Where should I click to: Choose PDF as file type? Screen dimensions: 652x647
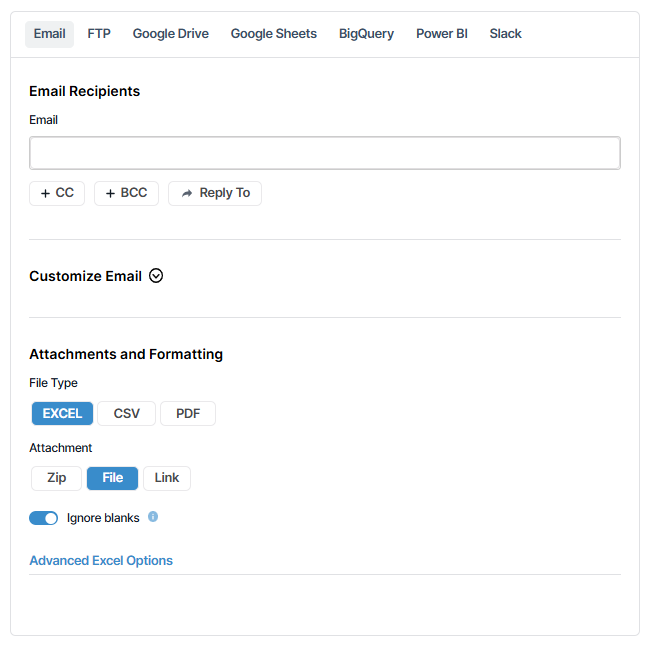(188, 414)
